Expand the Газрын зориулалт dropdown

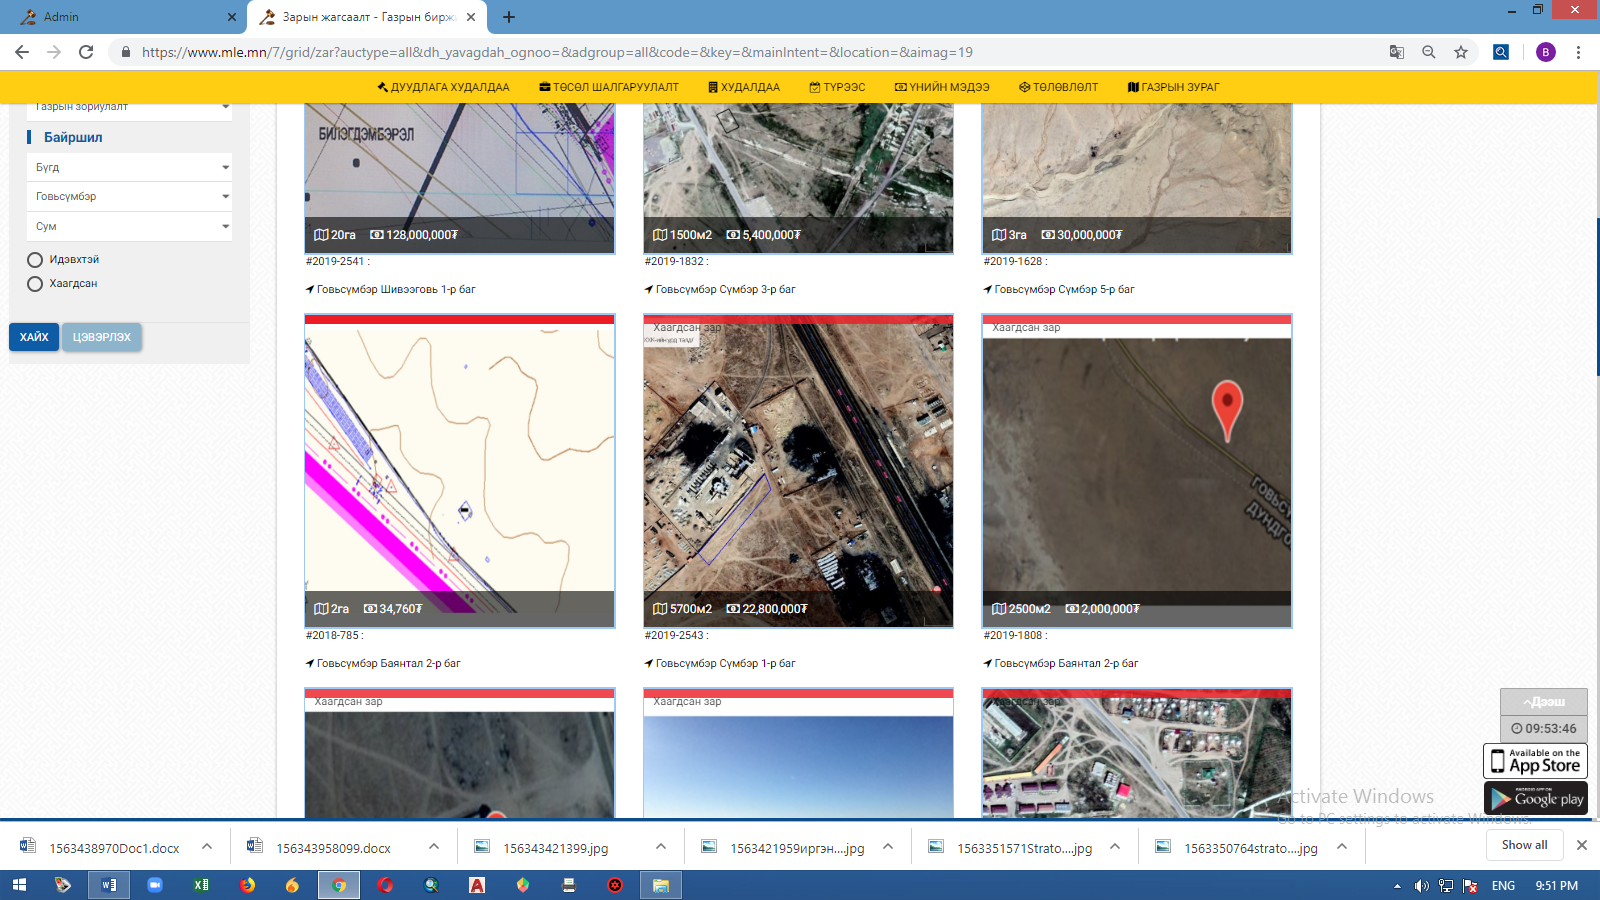[x=130, y=110]
